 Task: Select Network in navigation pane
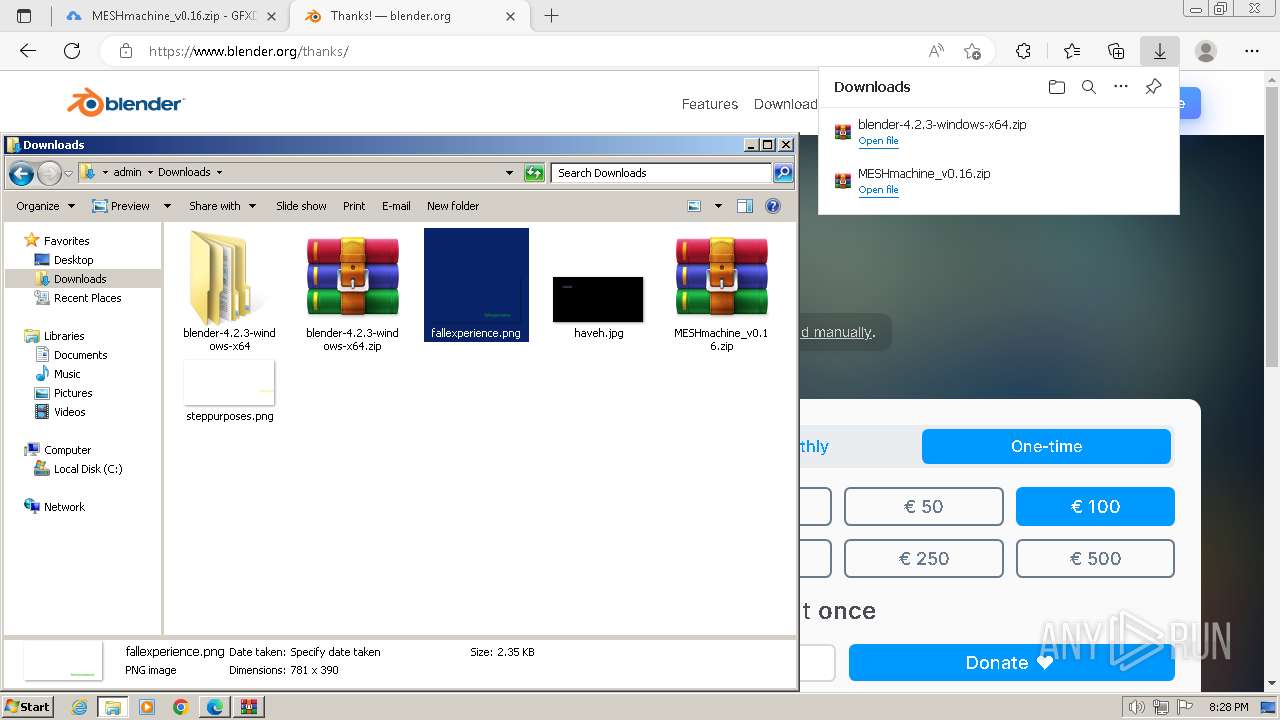[x=64, y=507]
